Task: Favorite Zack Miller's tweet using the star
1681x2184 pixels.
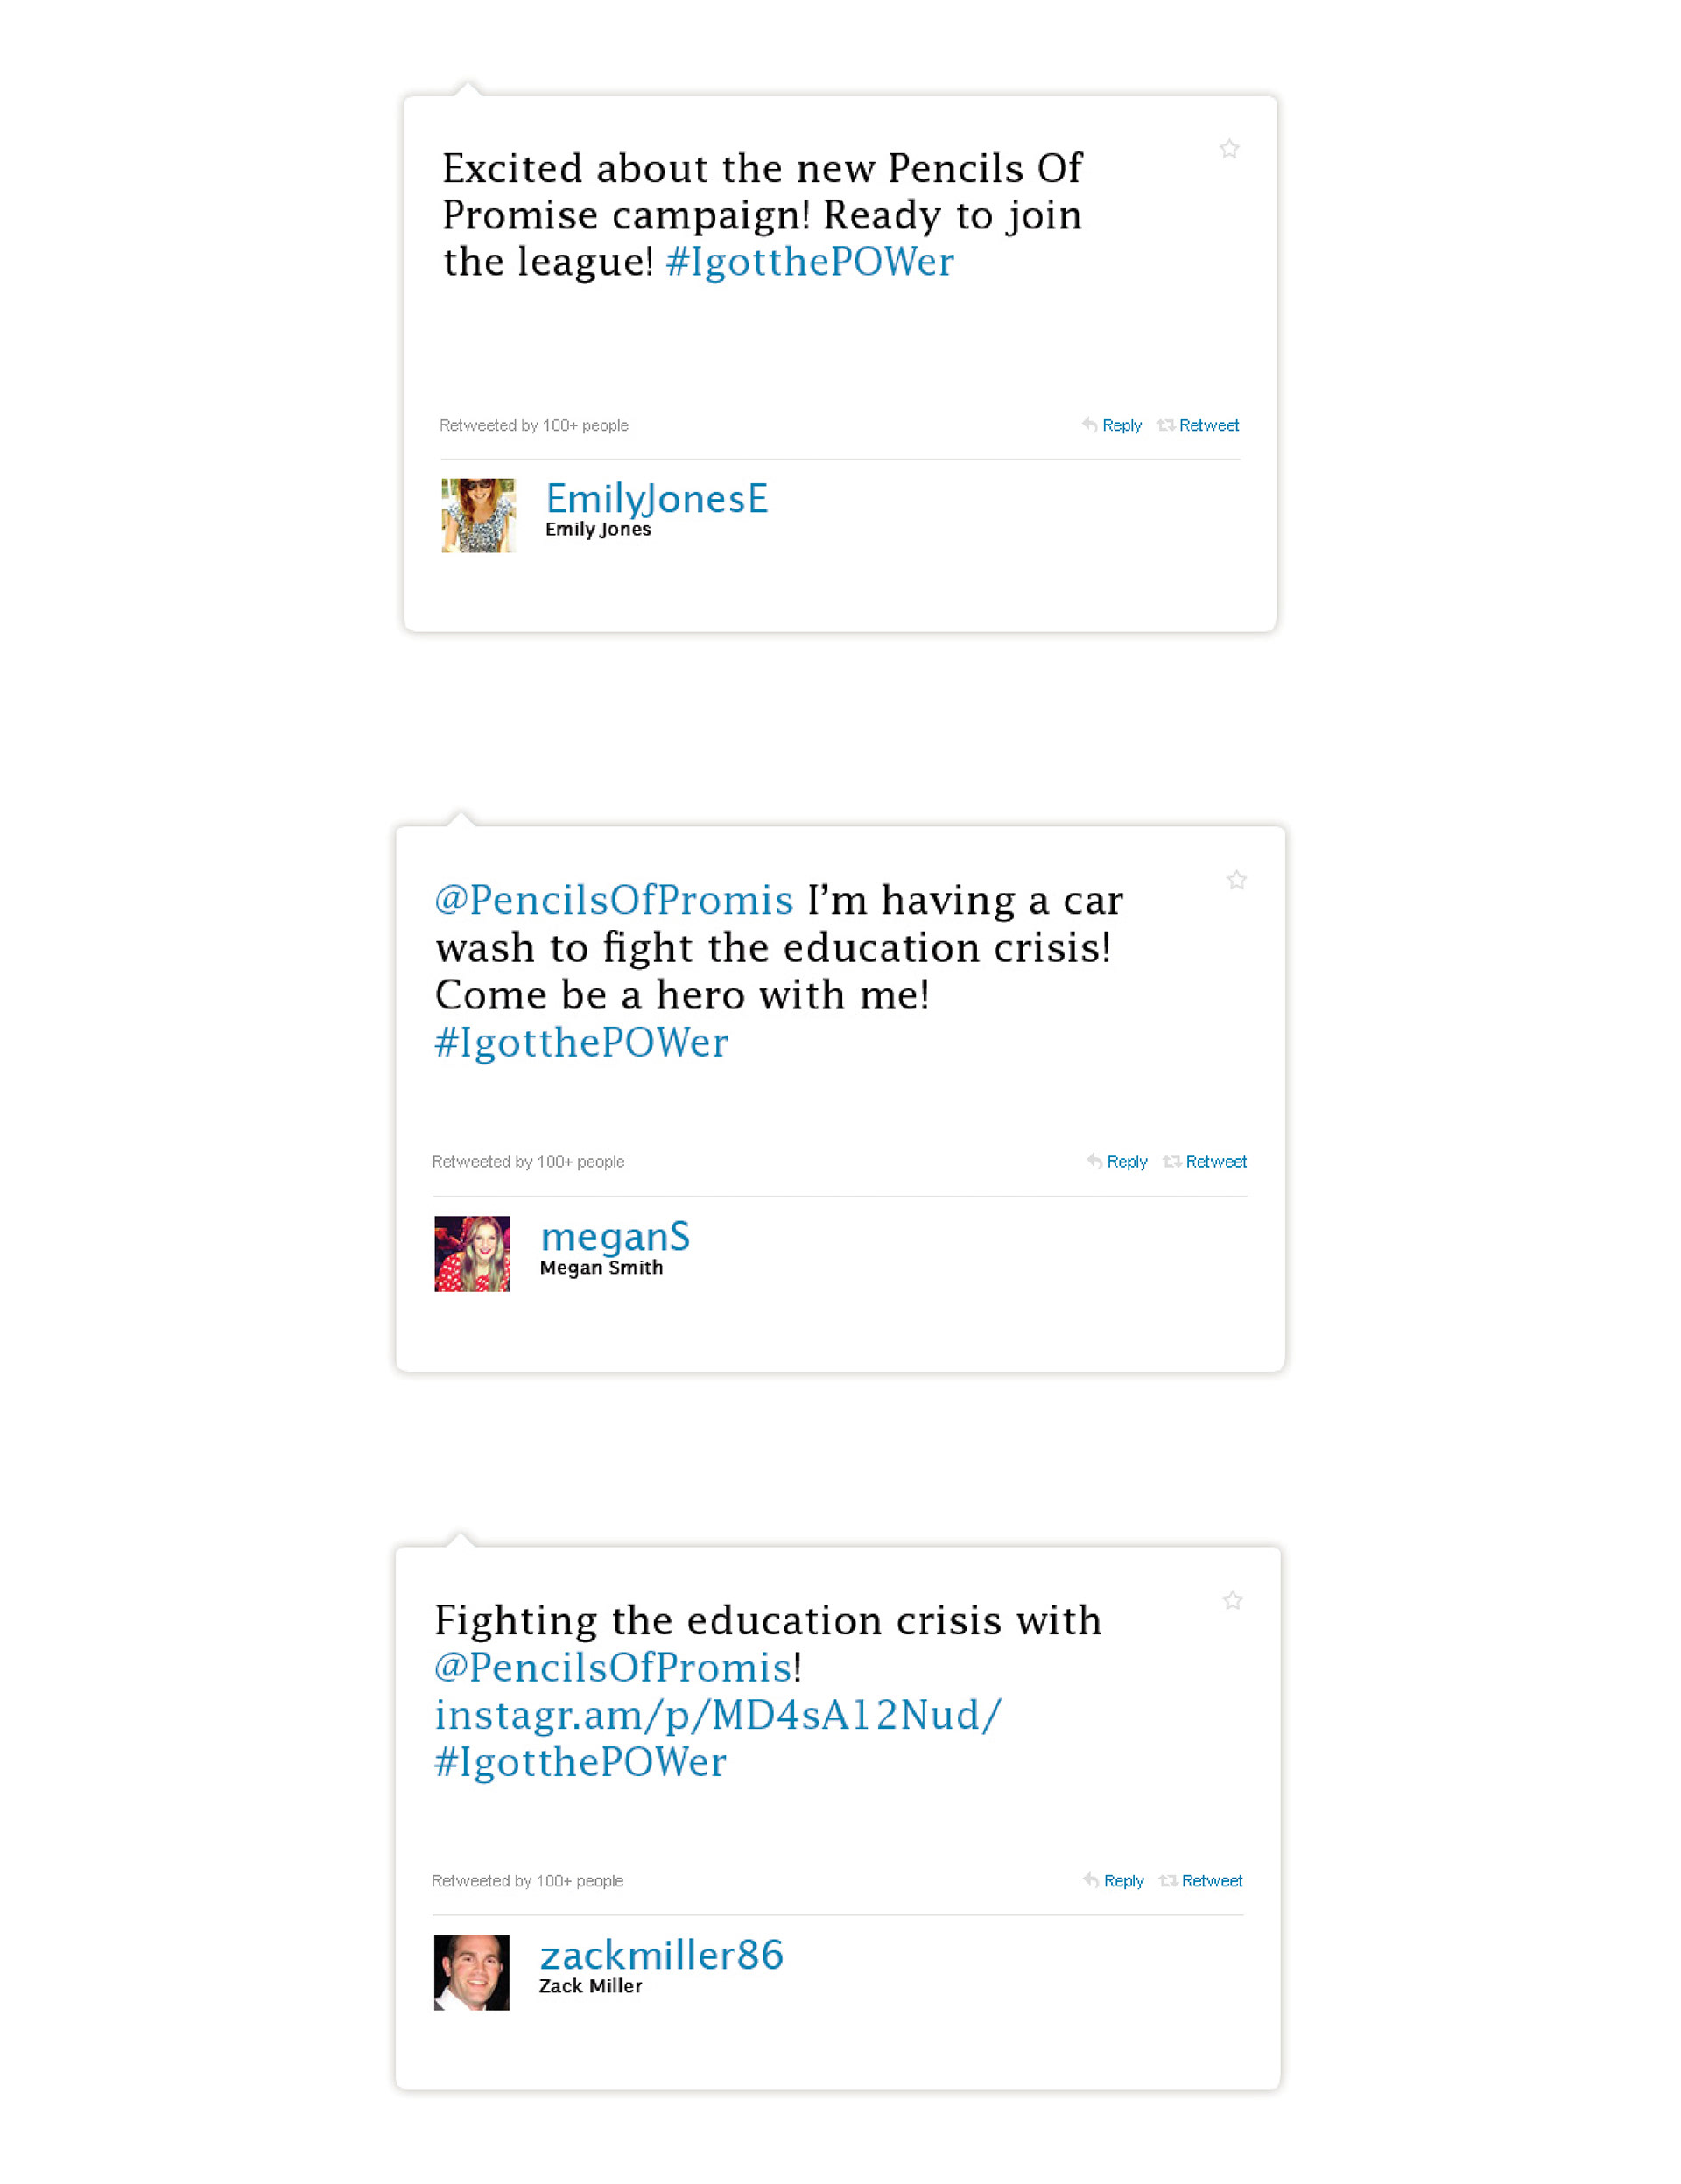Action: tap(1232, 1600)
